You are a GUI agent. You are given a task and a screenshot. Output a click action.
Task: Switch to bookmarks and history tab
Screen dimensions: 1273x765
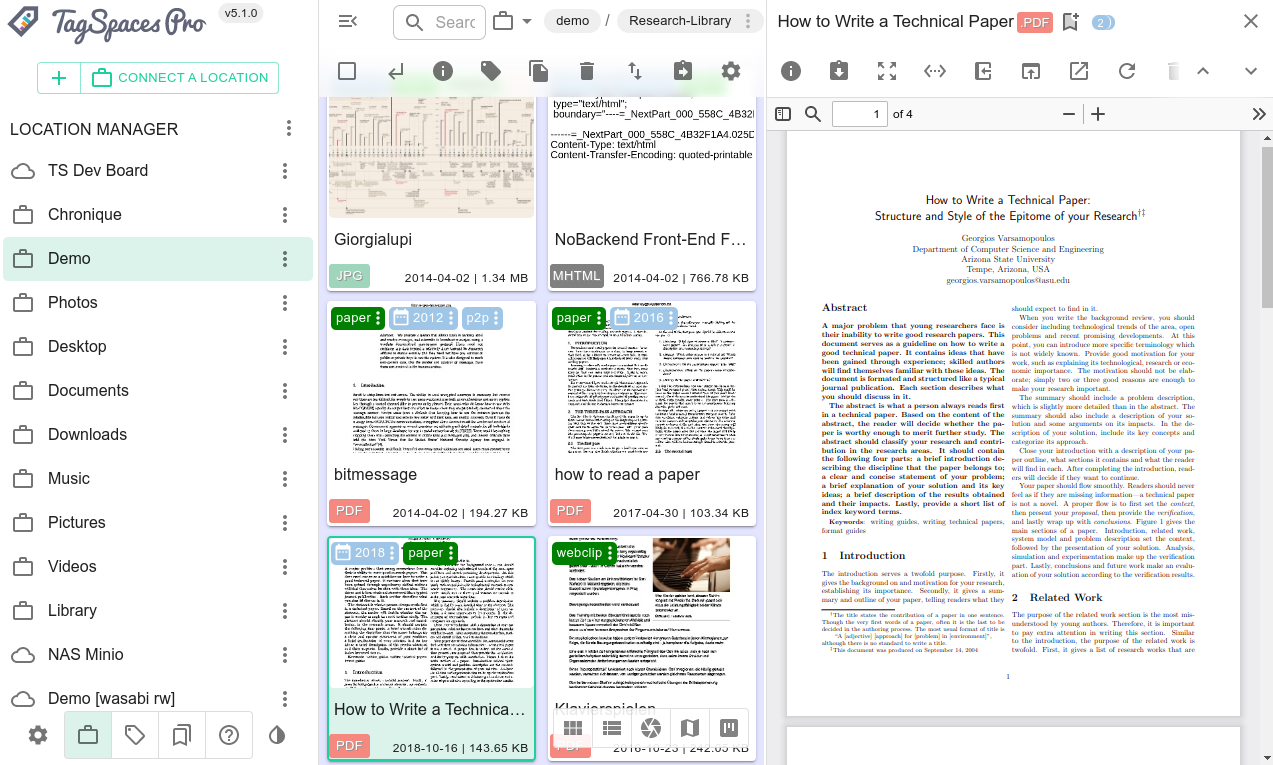182,735
